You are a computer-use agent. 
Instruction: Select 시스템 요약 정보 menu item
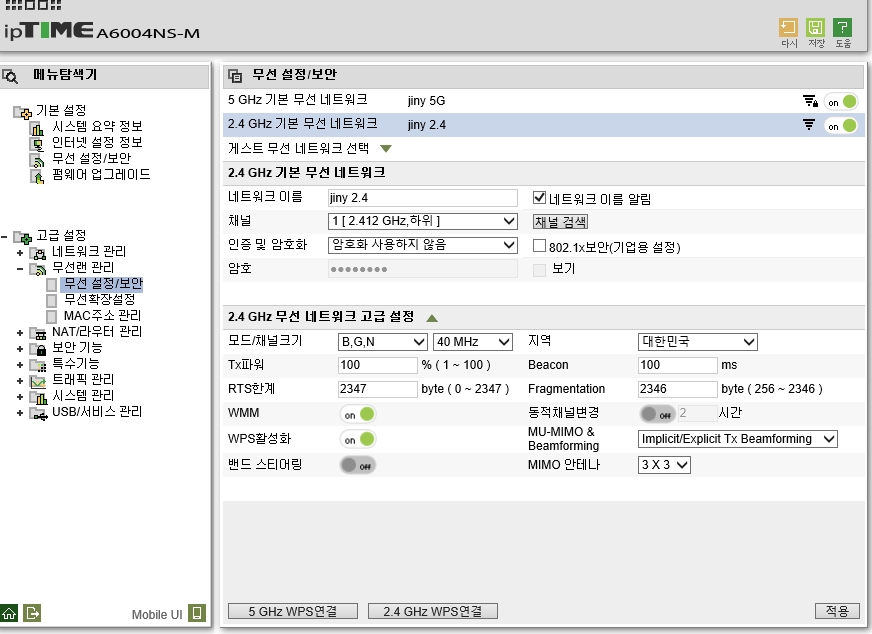coord(97,126)
